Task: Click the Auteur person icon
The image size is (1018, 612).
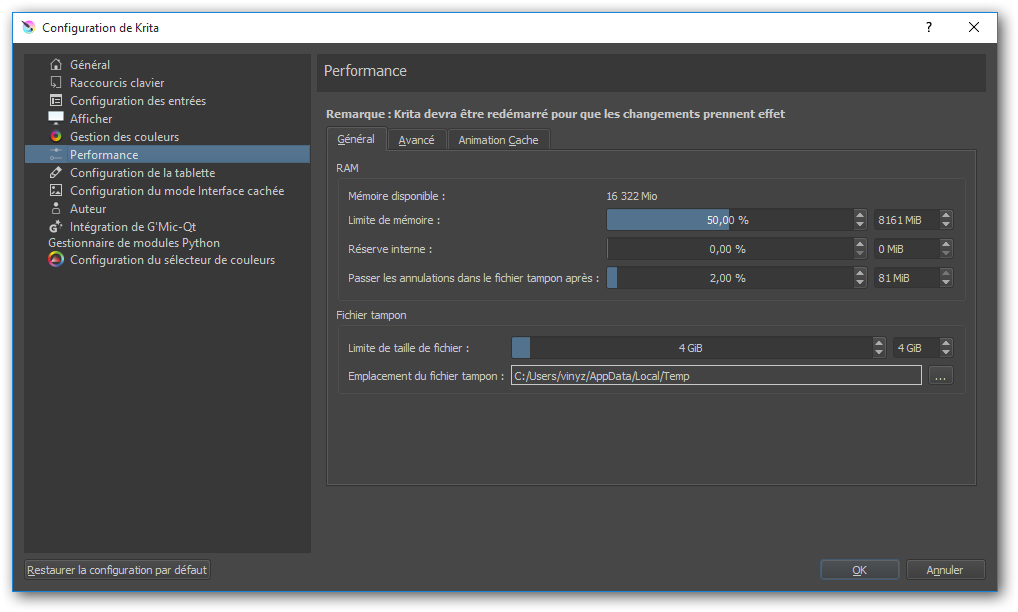Action: tap(56, 209)
